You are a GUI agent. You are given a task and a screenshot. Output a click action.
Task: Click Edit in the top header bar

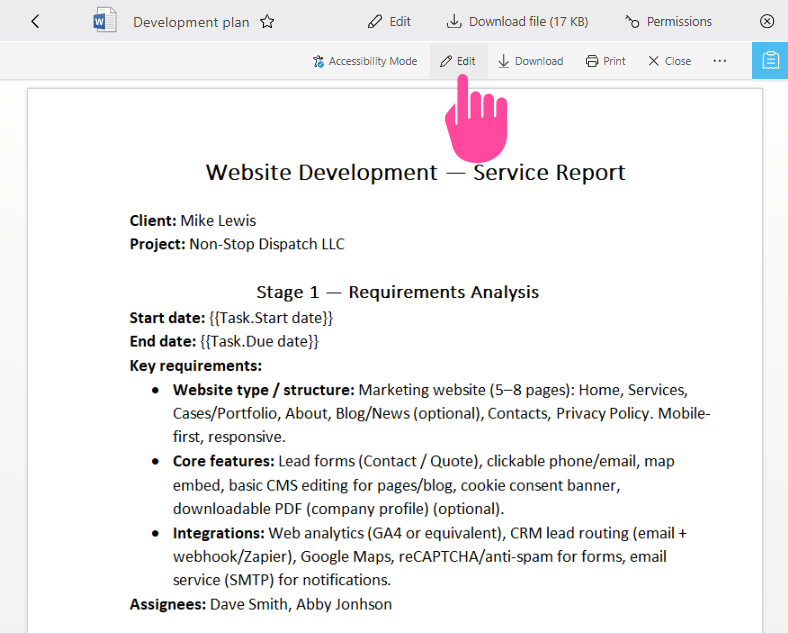[x=389, y=22]
